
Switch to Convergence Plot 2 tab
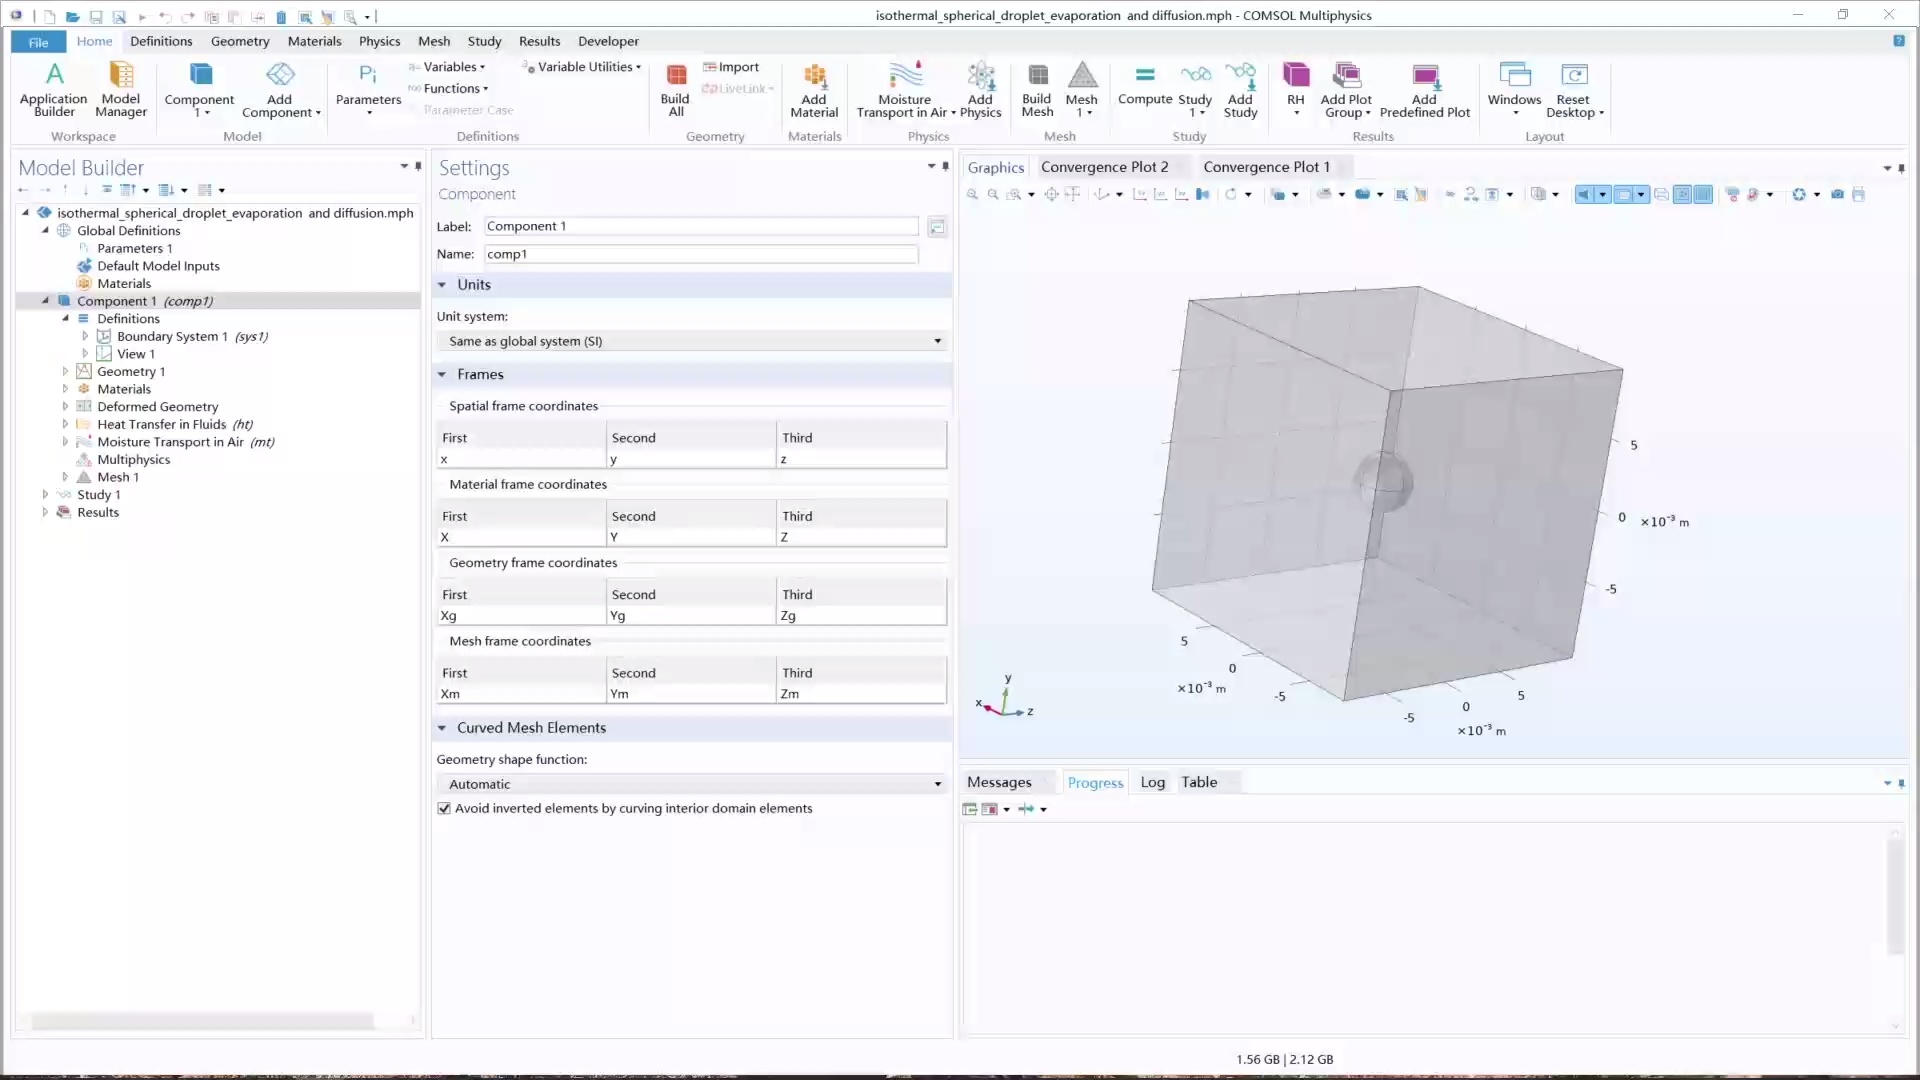1104,167
